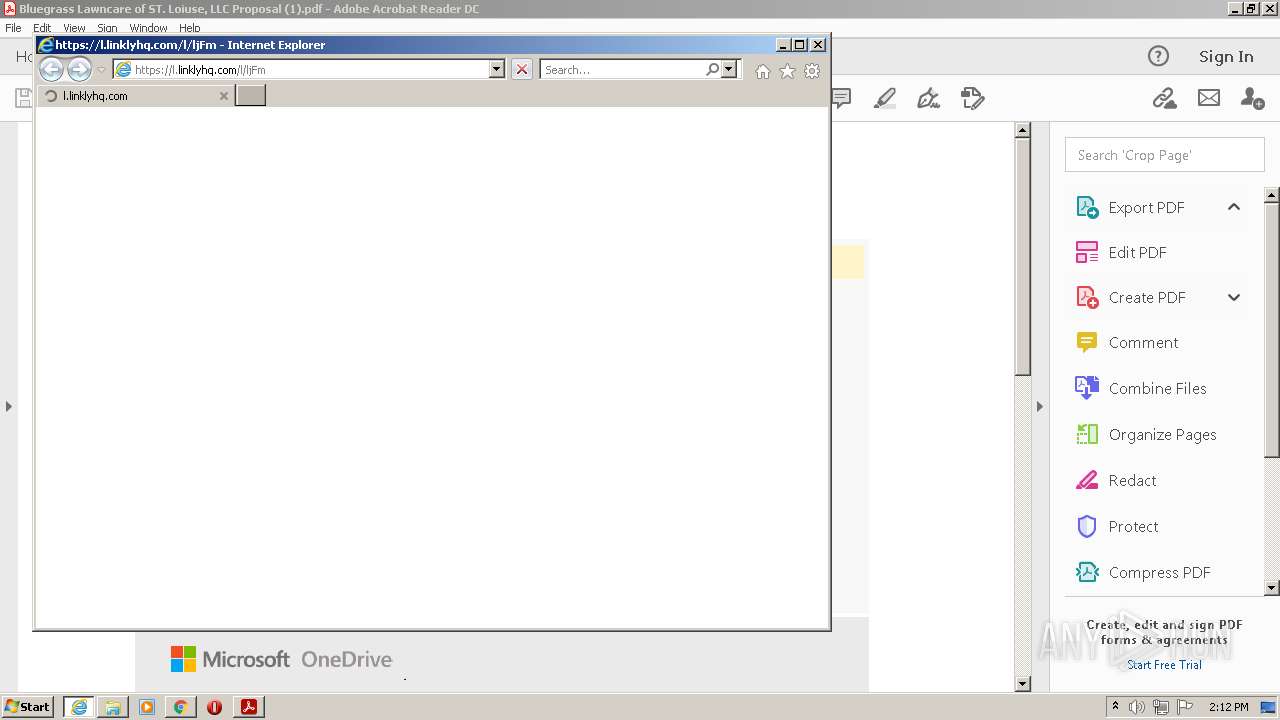Select the Highlight text marker tool
The image size is (1280, 720).
click(x=885, y=98)
